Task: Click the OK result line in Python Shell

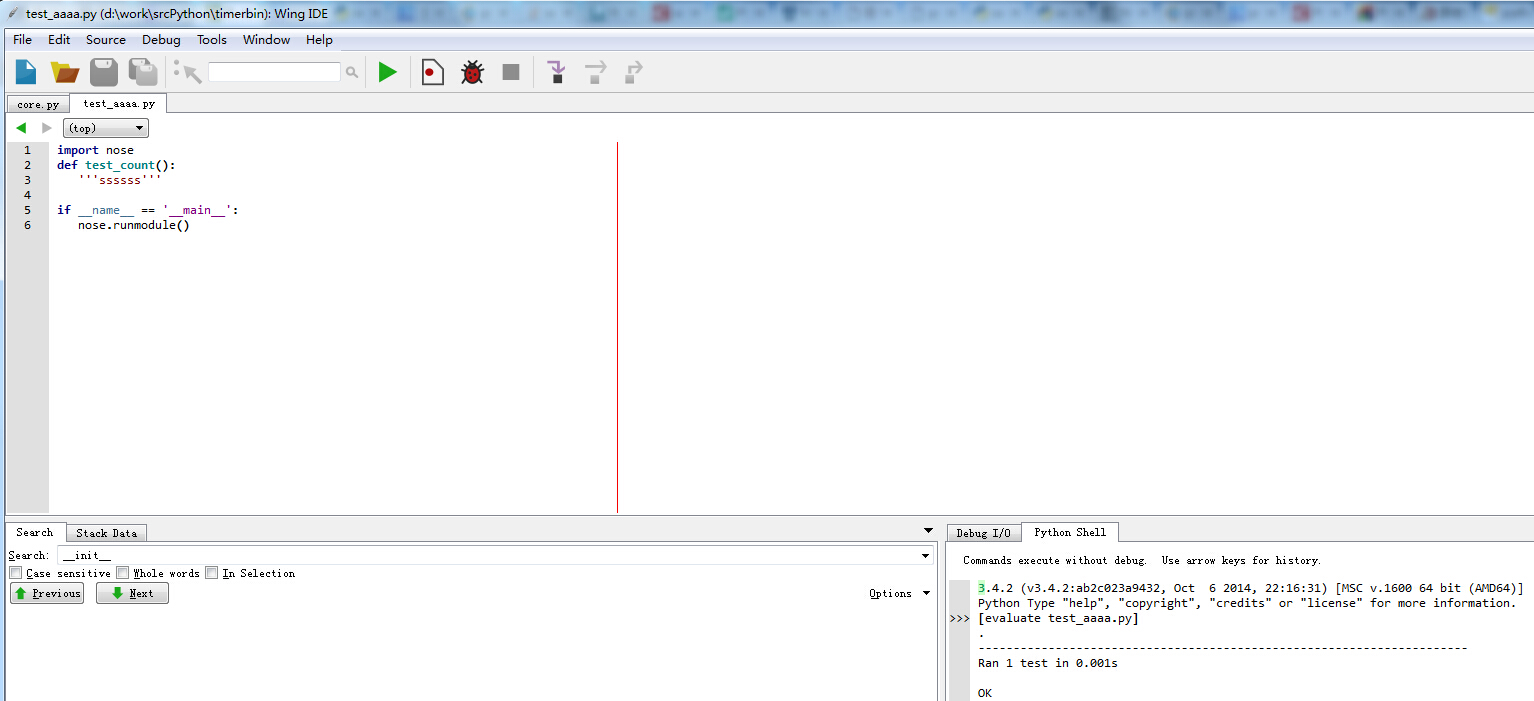Action: (x=985, y=693)
